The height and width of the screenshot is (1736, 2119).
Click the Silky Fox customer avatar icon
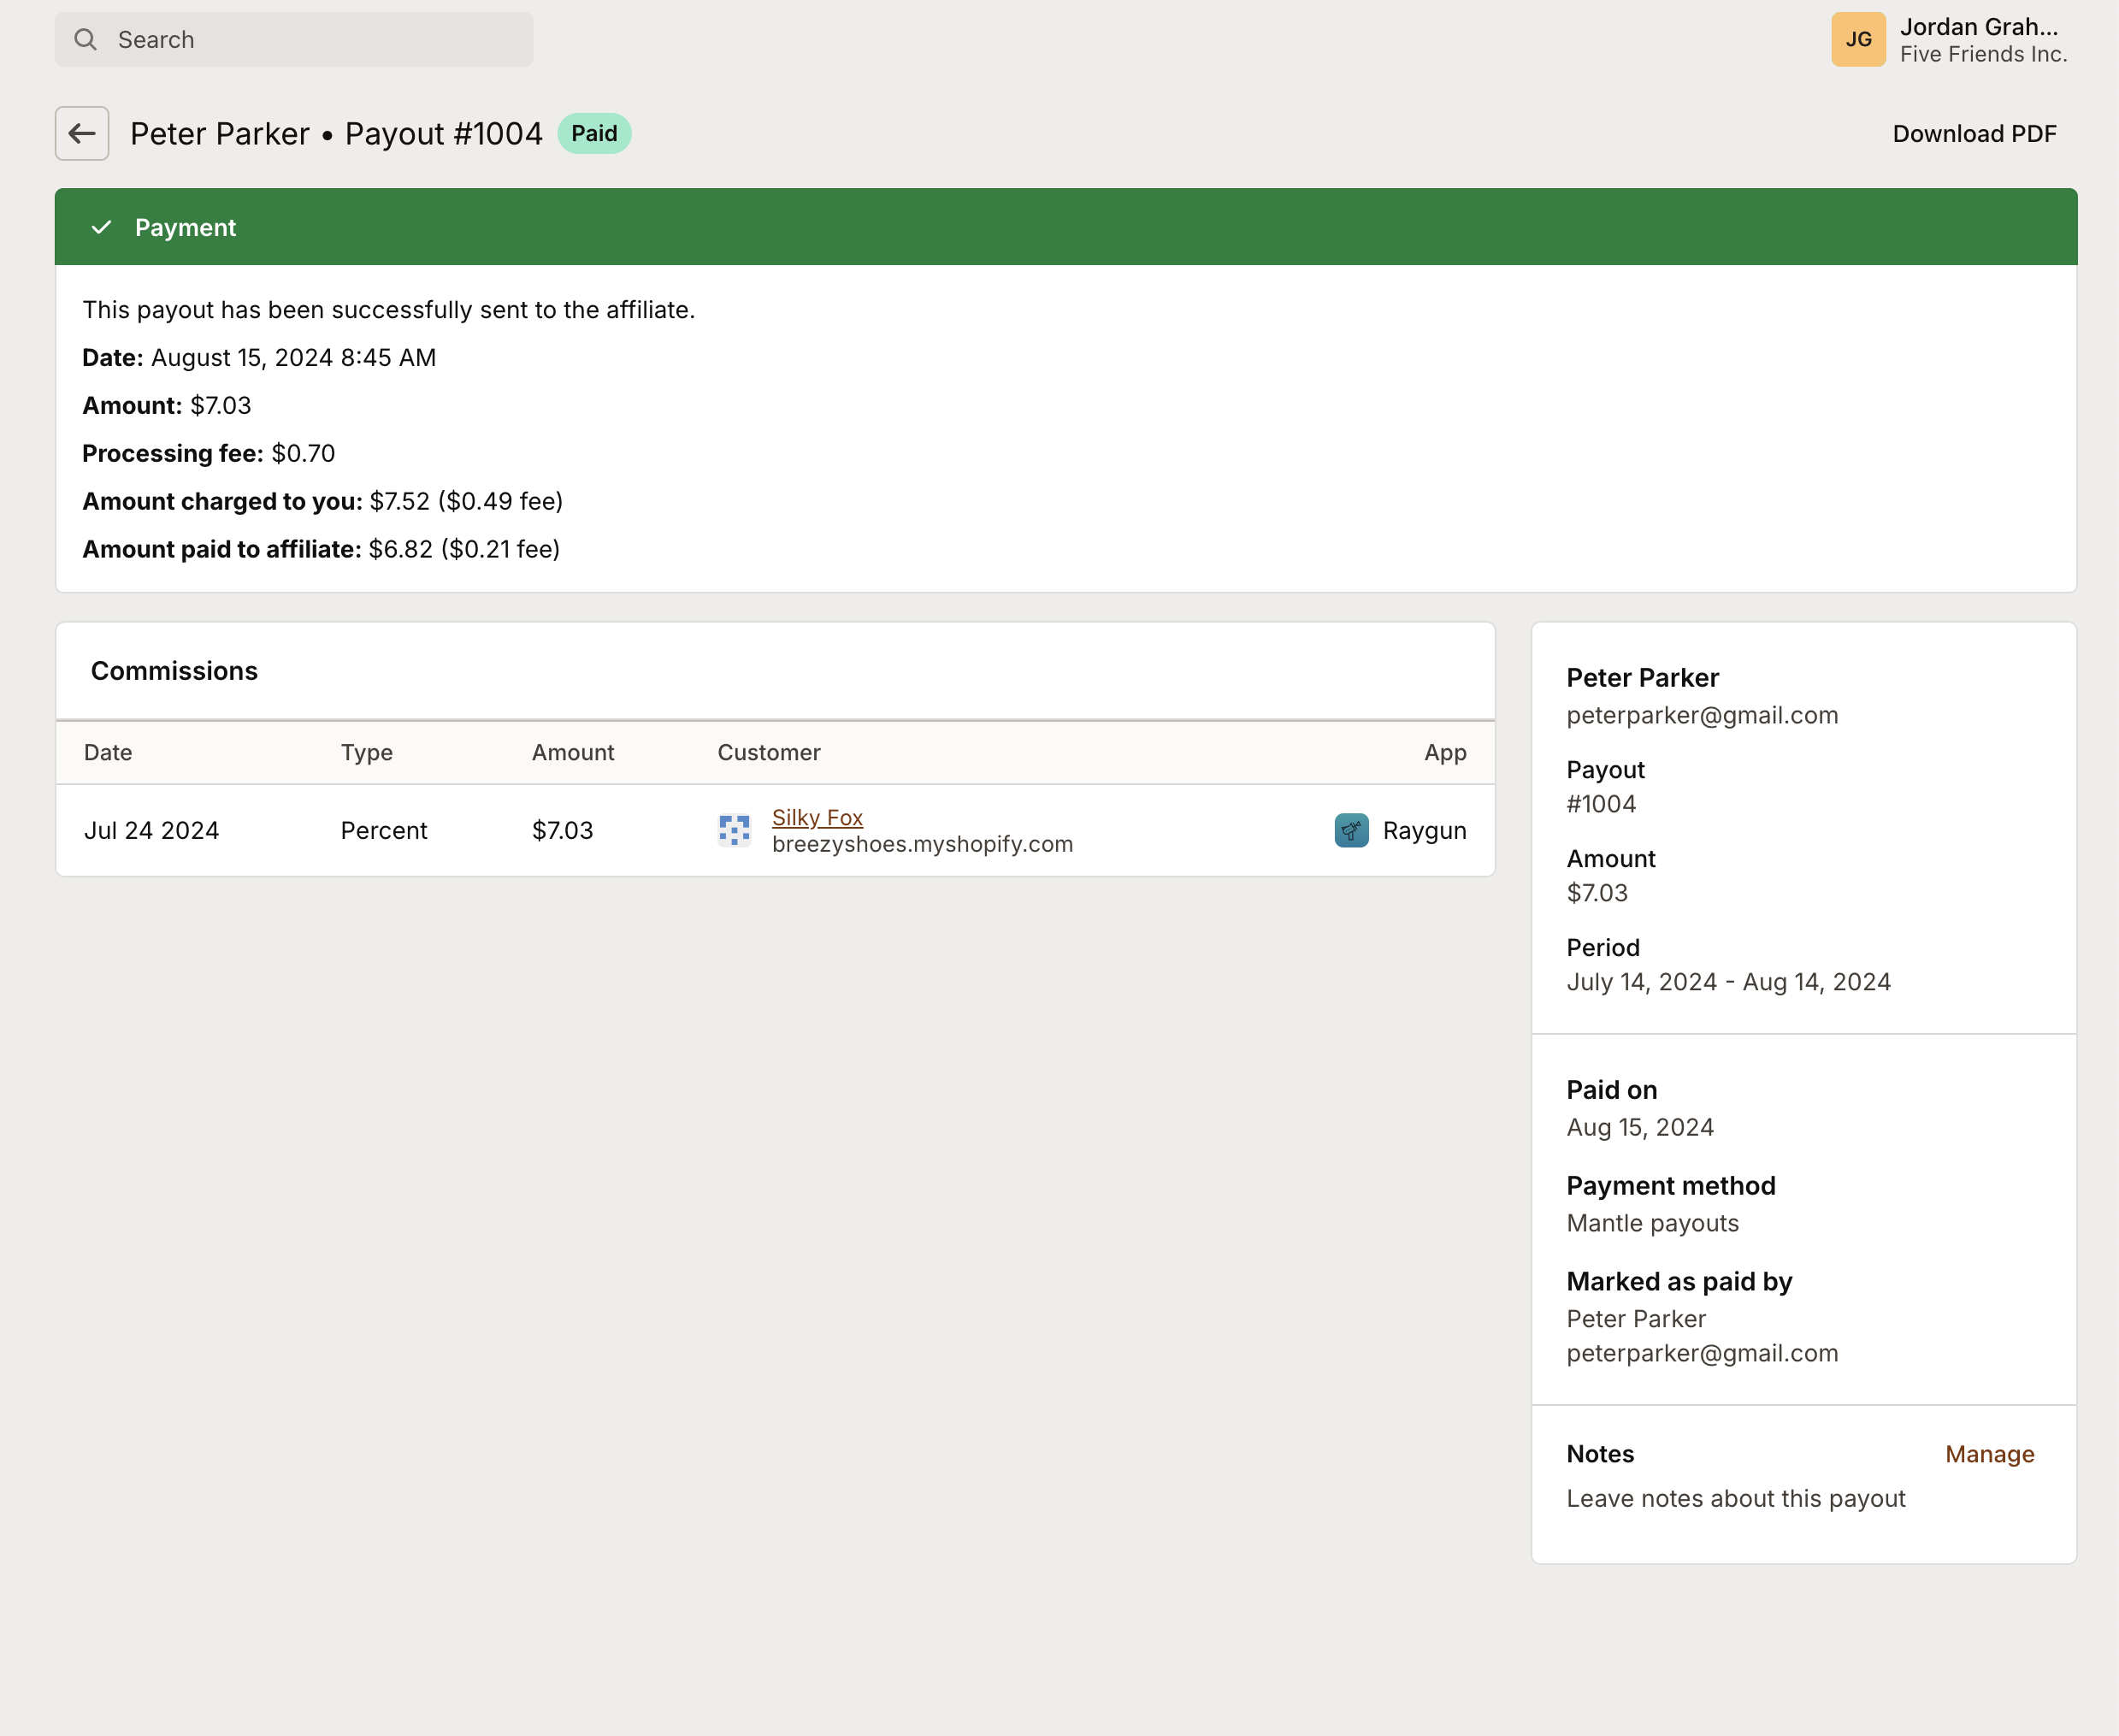point(735,830)
